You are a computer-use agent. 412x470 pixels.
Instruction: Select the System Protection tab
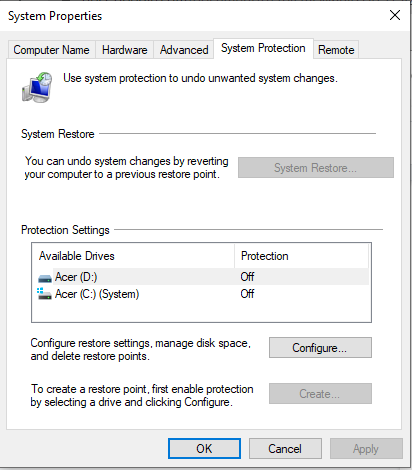point(263,48)
